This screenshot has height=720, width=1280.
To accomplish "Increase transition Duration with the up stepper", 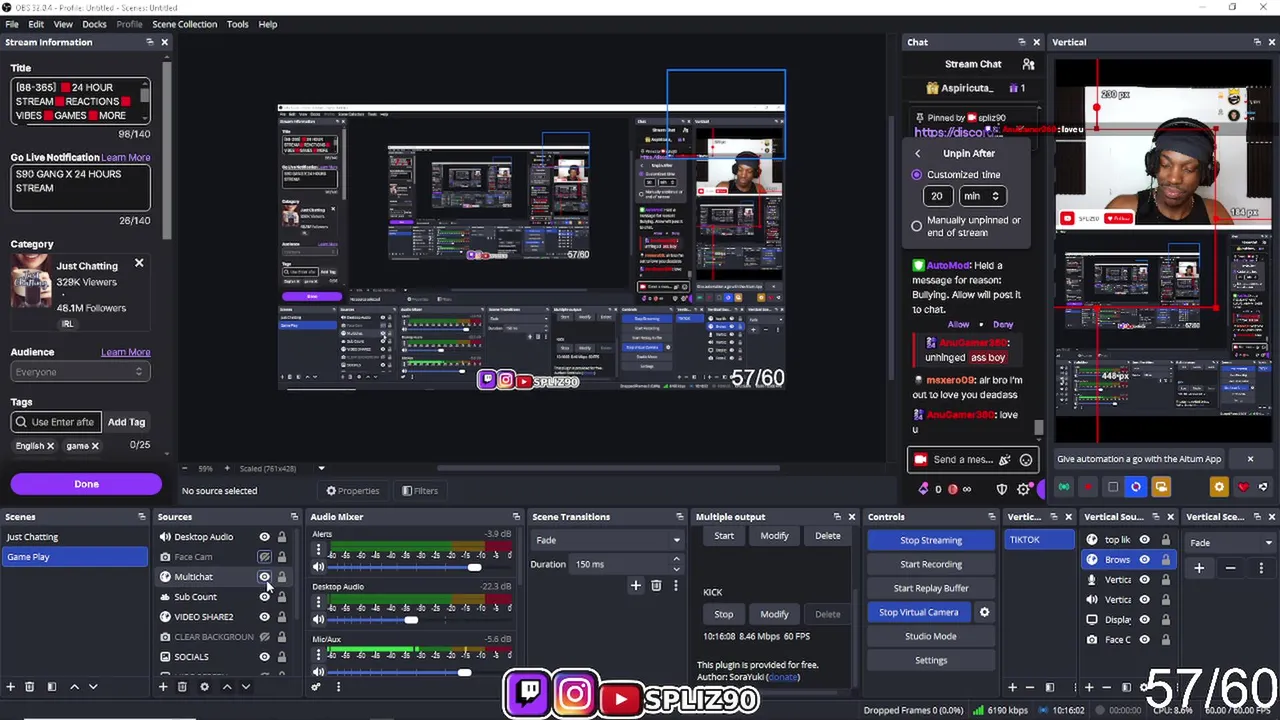I will tap(676, 560).
